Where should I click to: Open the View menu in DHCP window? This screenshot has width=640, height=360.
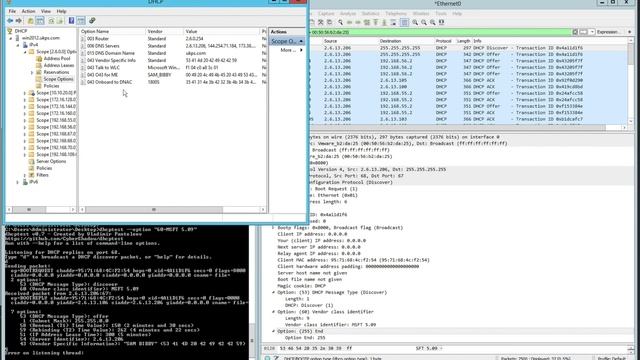point(46,11)
